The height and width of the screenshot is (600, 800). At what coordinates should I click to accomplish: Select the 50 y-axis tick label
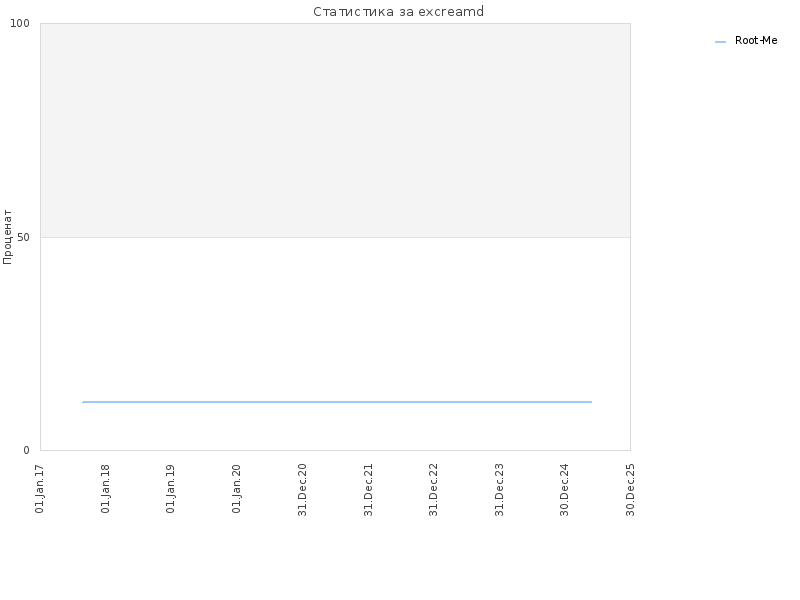pyautogui.click(x=23, y=237)
